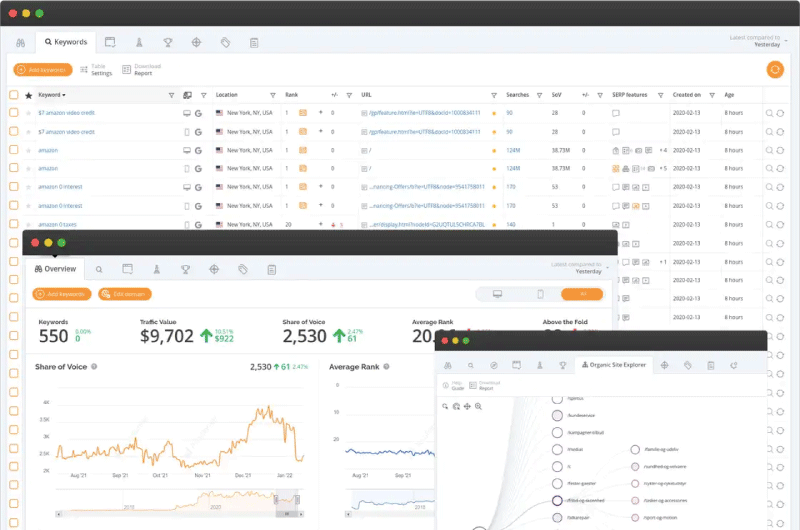Open the first $7 amazon video credit keyword link
The width and height of the screenshot is (800, 530).
66,113
